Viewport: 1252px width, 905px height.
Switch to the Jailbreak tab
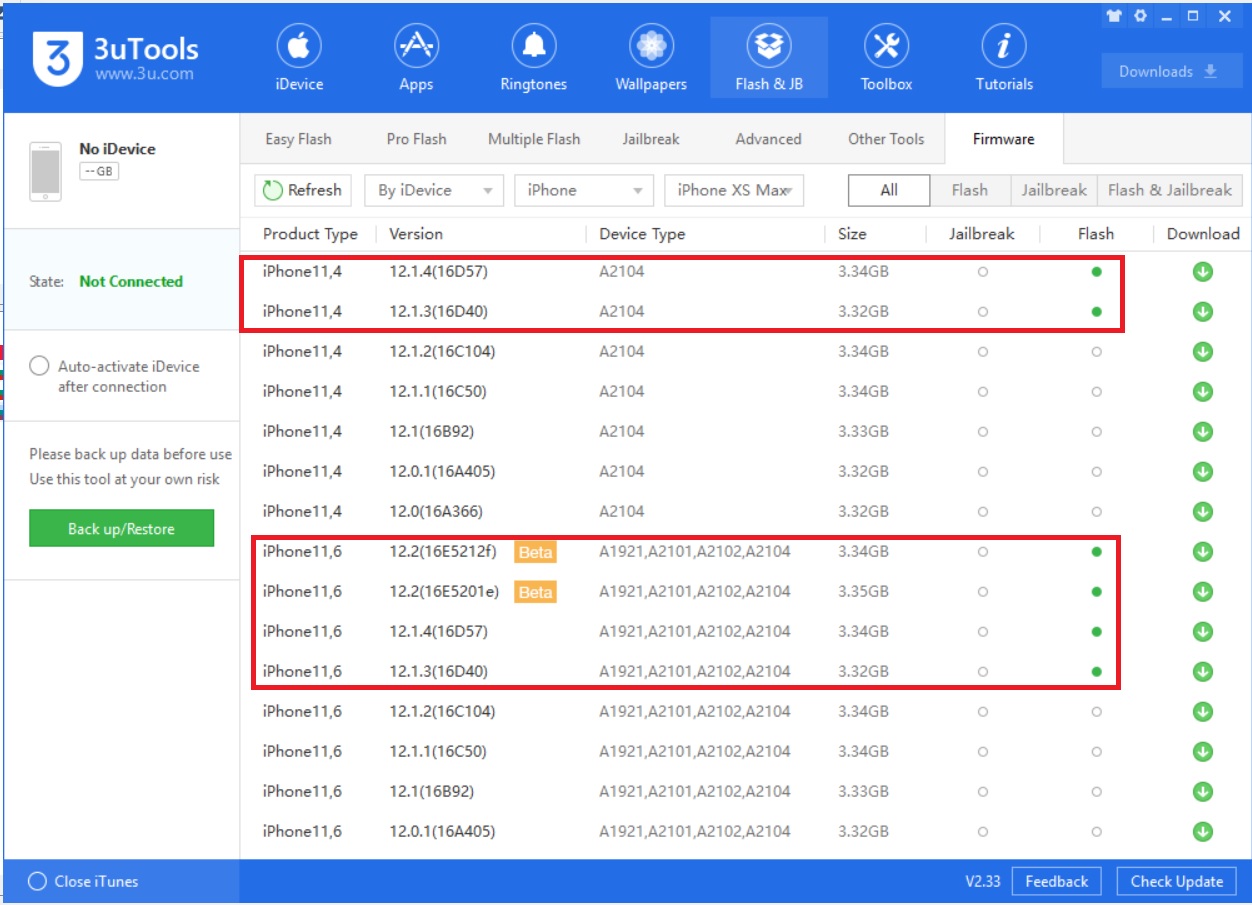tap(651, 139)
